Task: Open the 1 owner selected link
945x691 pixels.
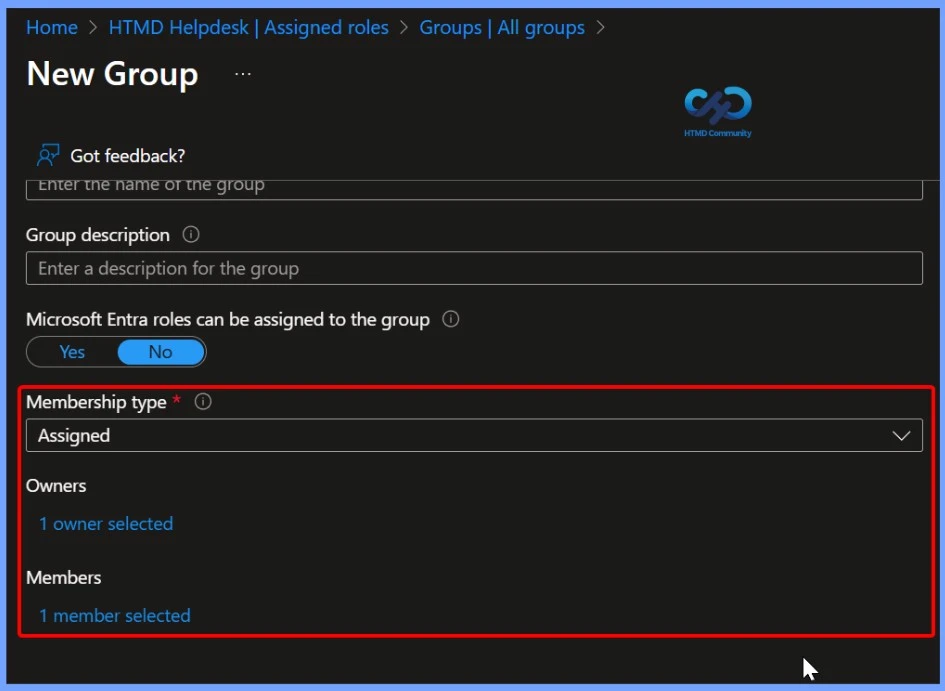Action: tap(105, 523)
